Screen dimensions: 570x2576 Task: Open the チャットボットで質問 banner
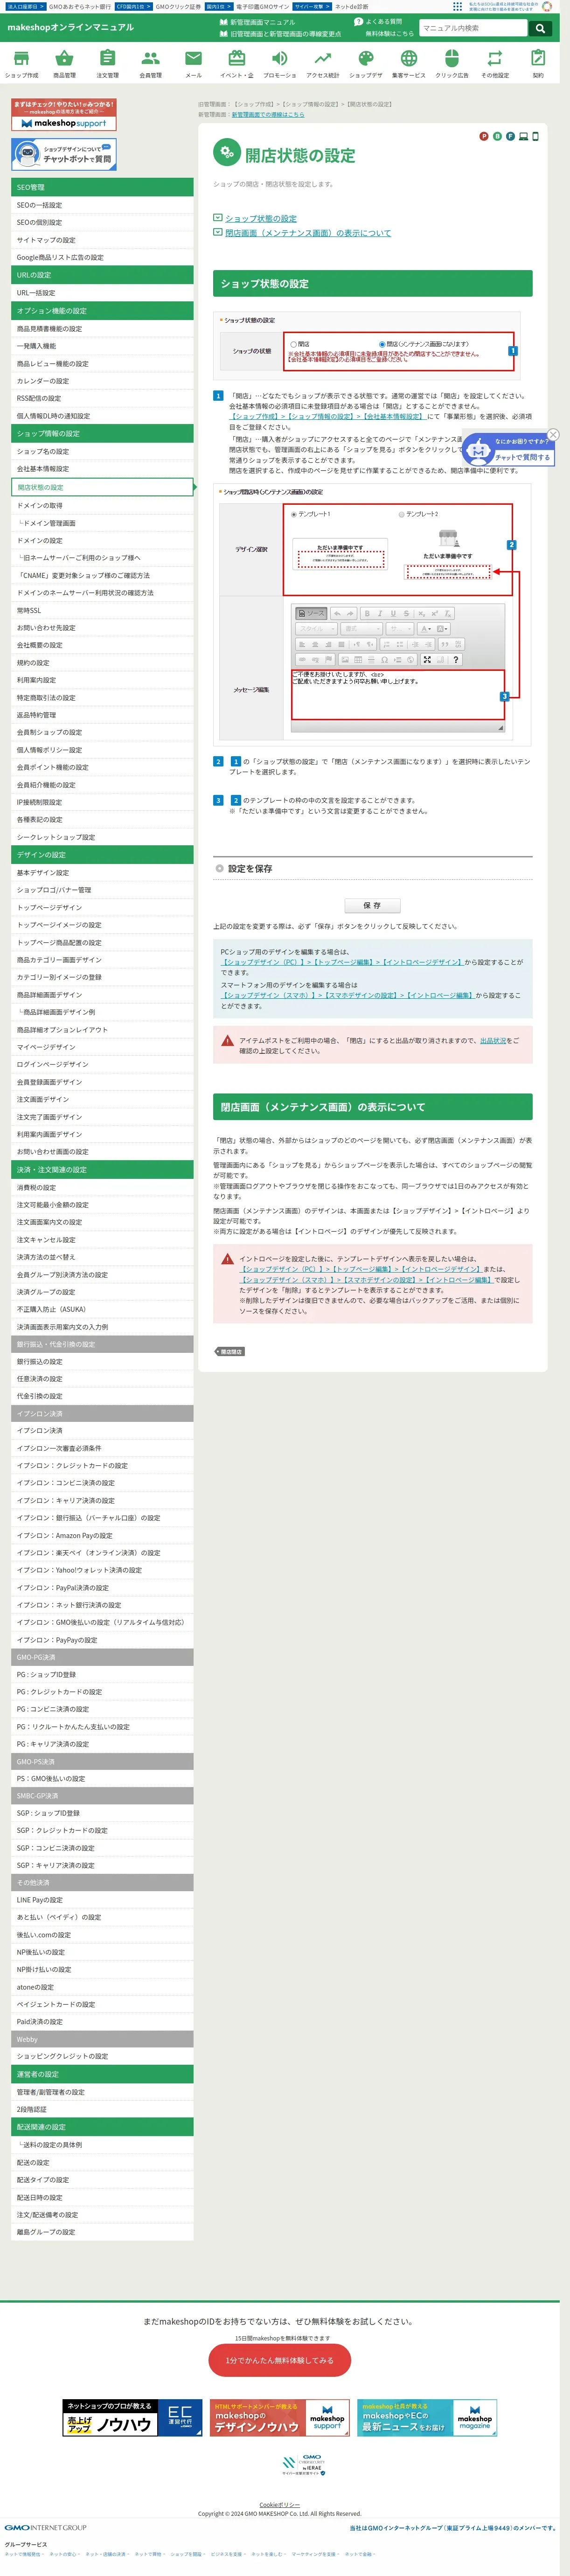64,154
